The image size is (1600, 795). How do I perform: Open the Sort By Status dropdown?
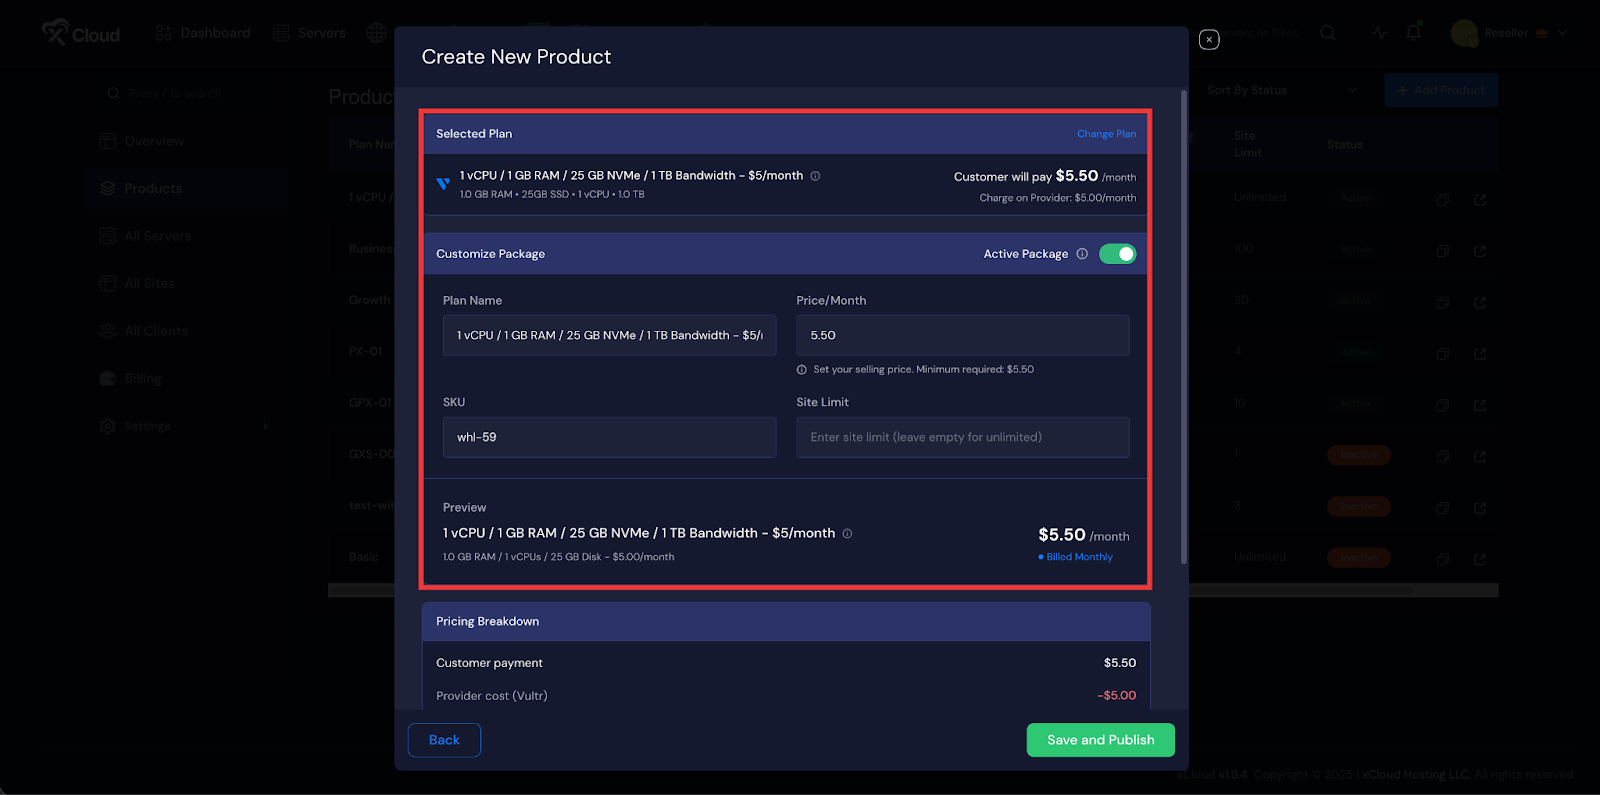point(1281,90)
